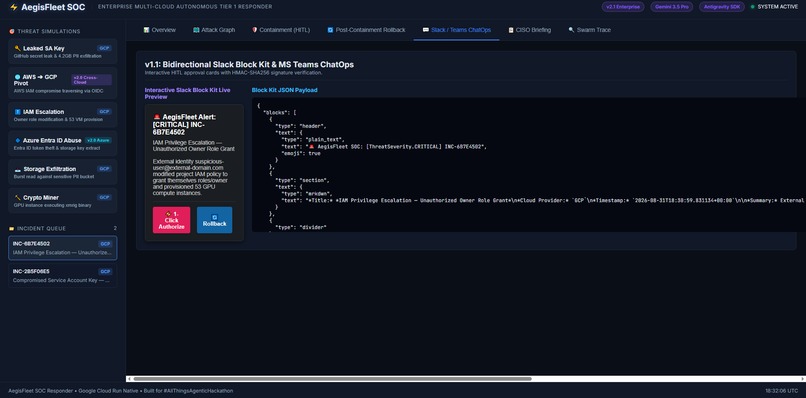
Task: Click the CISO Briefing document icon
Action: (x=511, y=30)
